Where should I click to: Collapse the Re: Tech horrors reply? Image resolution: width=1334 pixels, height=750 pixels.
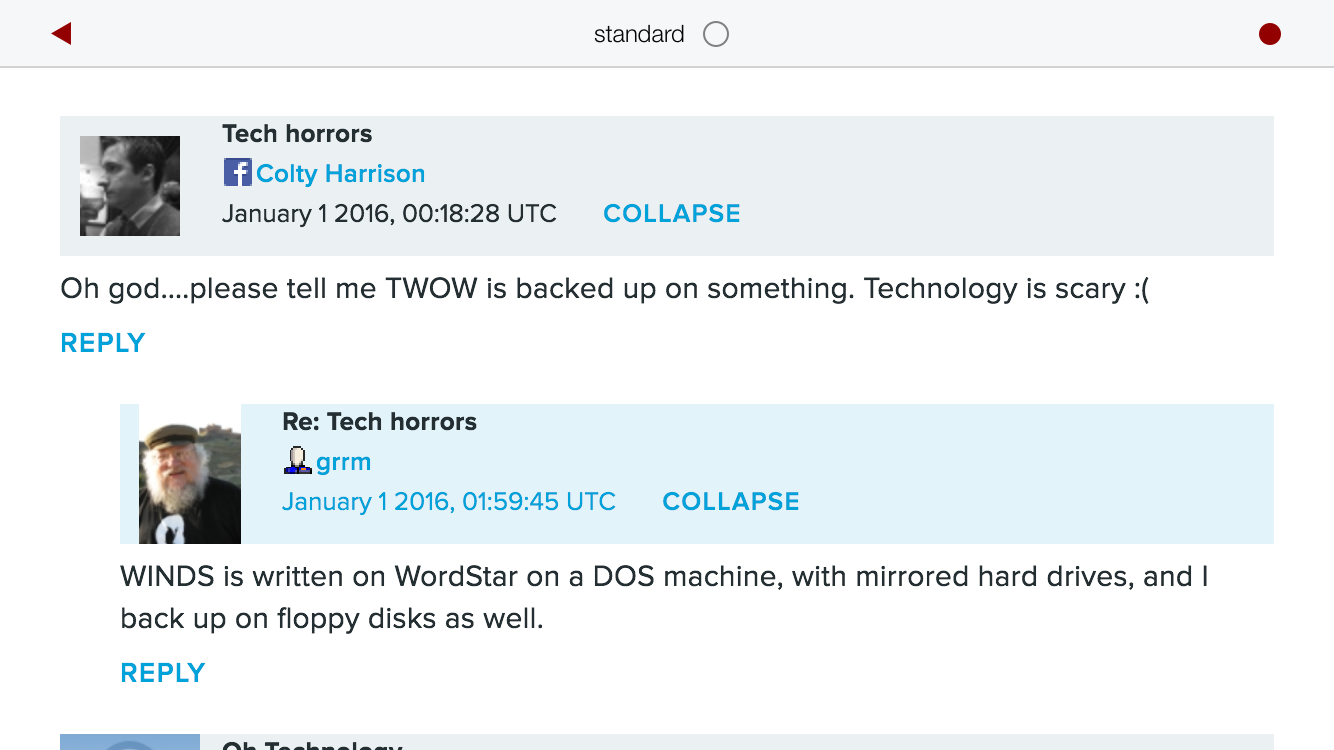click(x=731, y=501)
